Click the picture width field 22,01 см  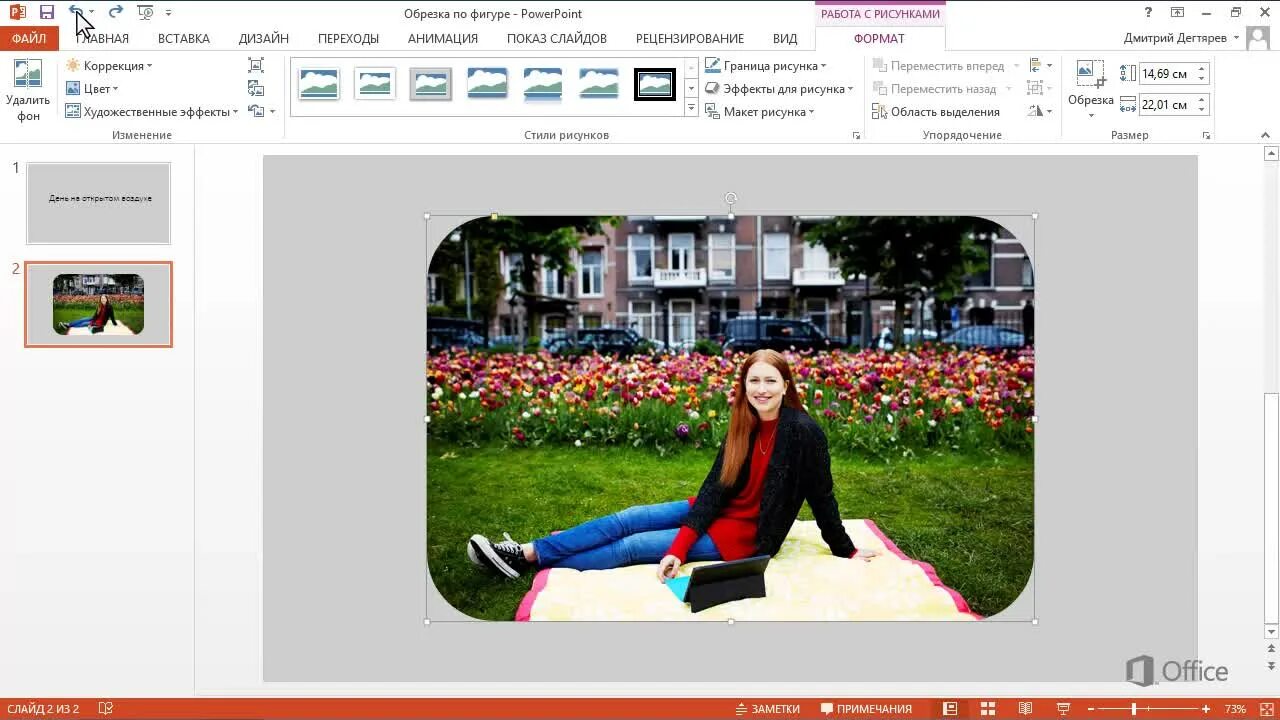[x=1167, y=104]
